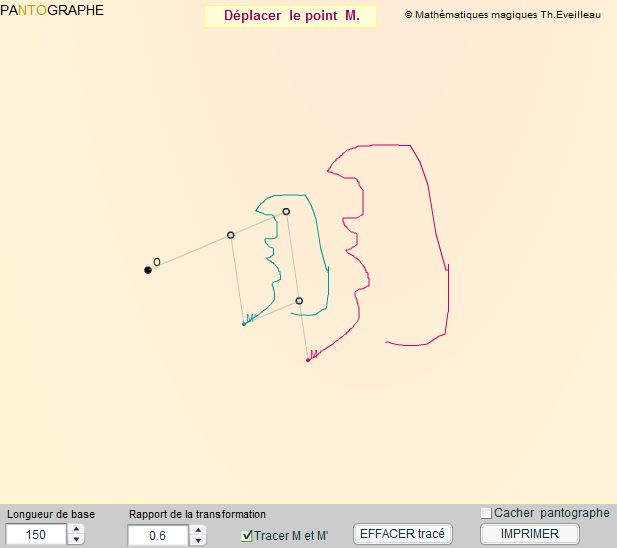Click the Longueur de base field showing 150
Image resolution: width=617 pixels, height=548 pixels.
[35, 535]
